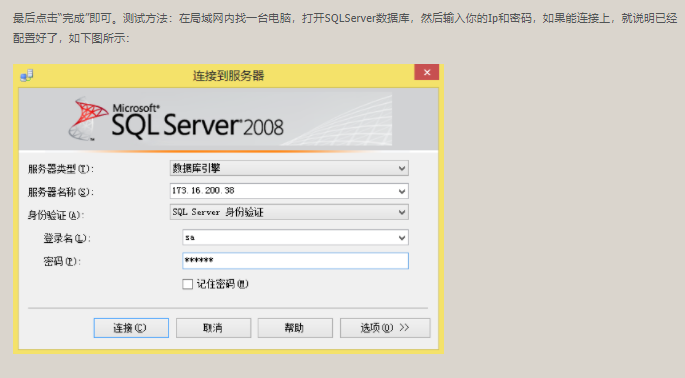Click the 登录名(L) label

(x=67, y=239)
